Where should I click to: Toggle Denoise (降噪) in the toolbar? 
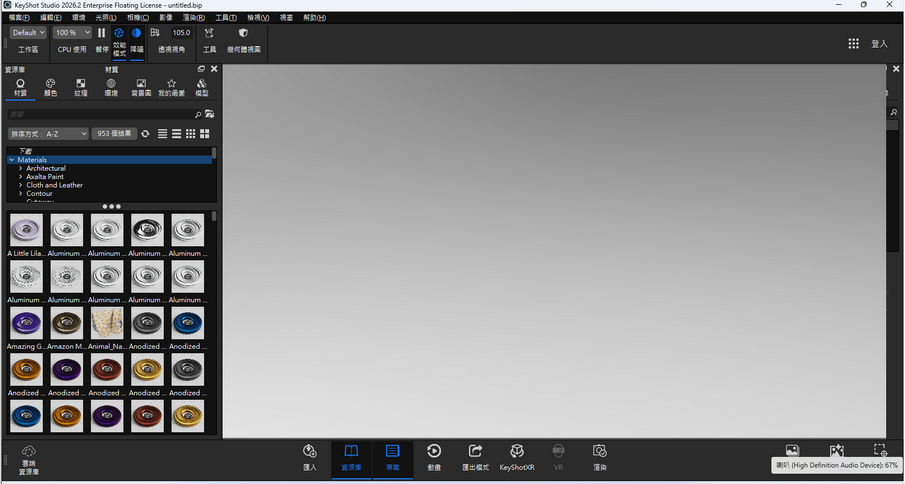click(136, 40)
